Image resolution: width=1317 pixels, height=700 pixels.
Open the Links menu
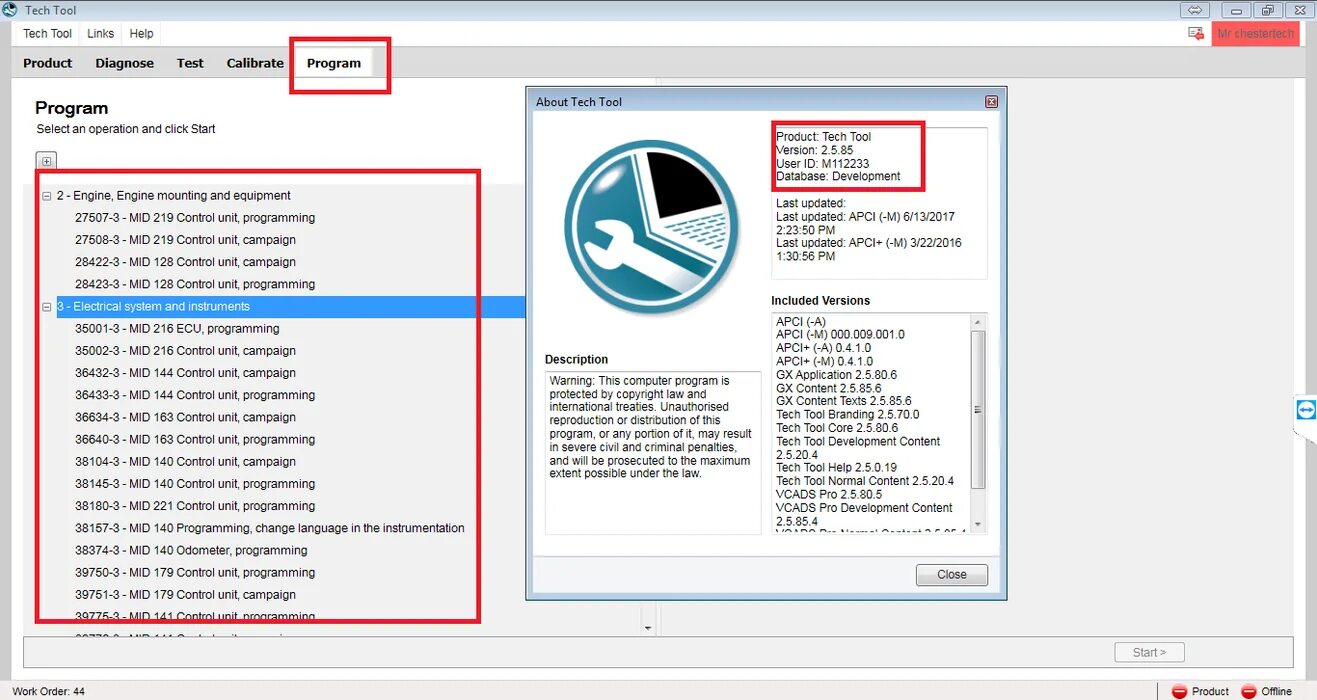click(100, 33)
